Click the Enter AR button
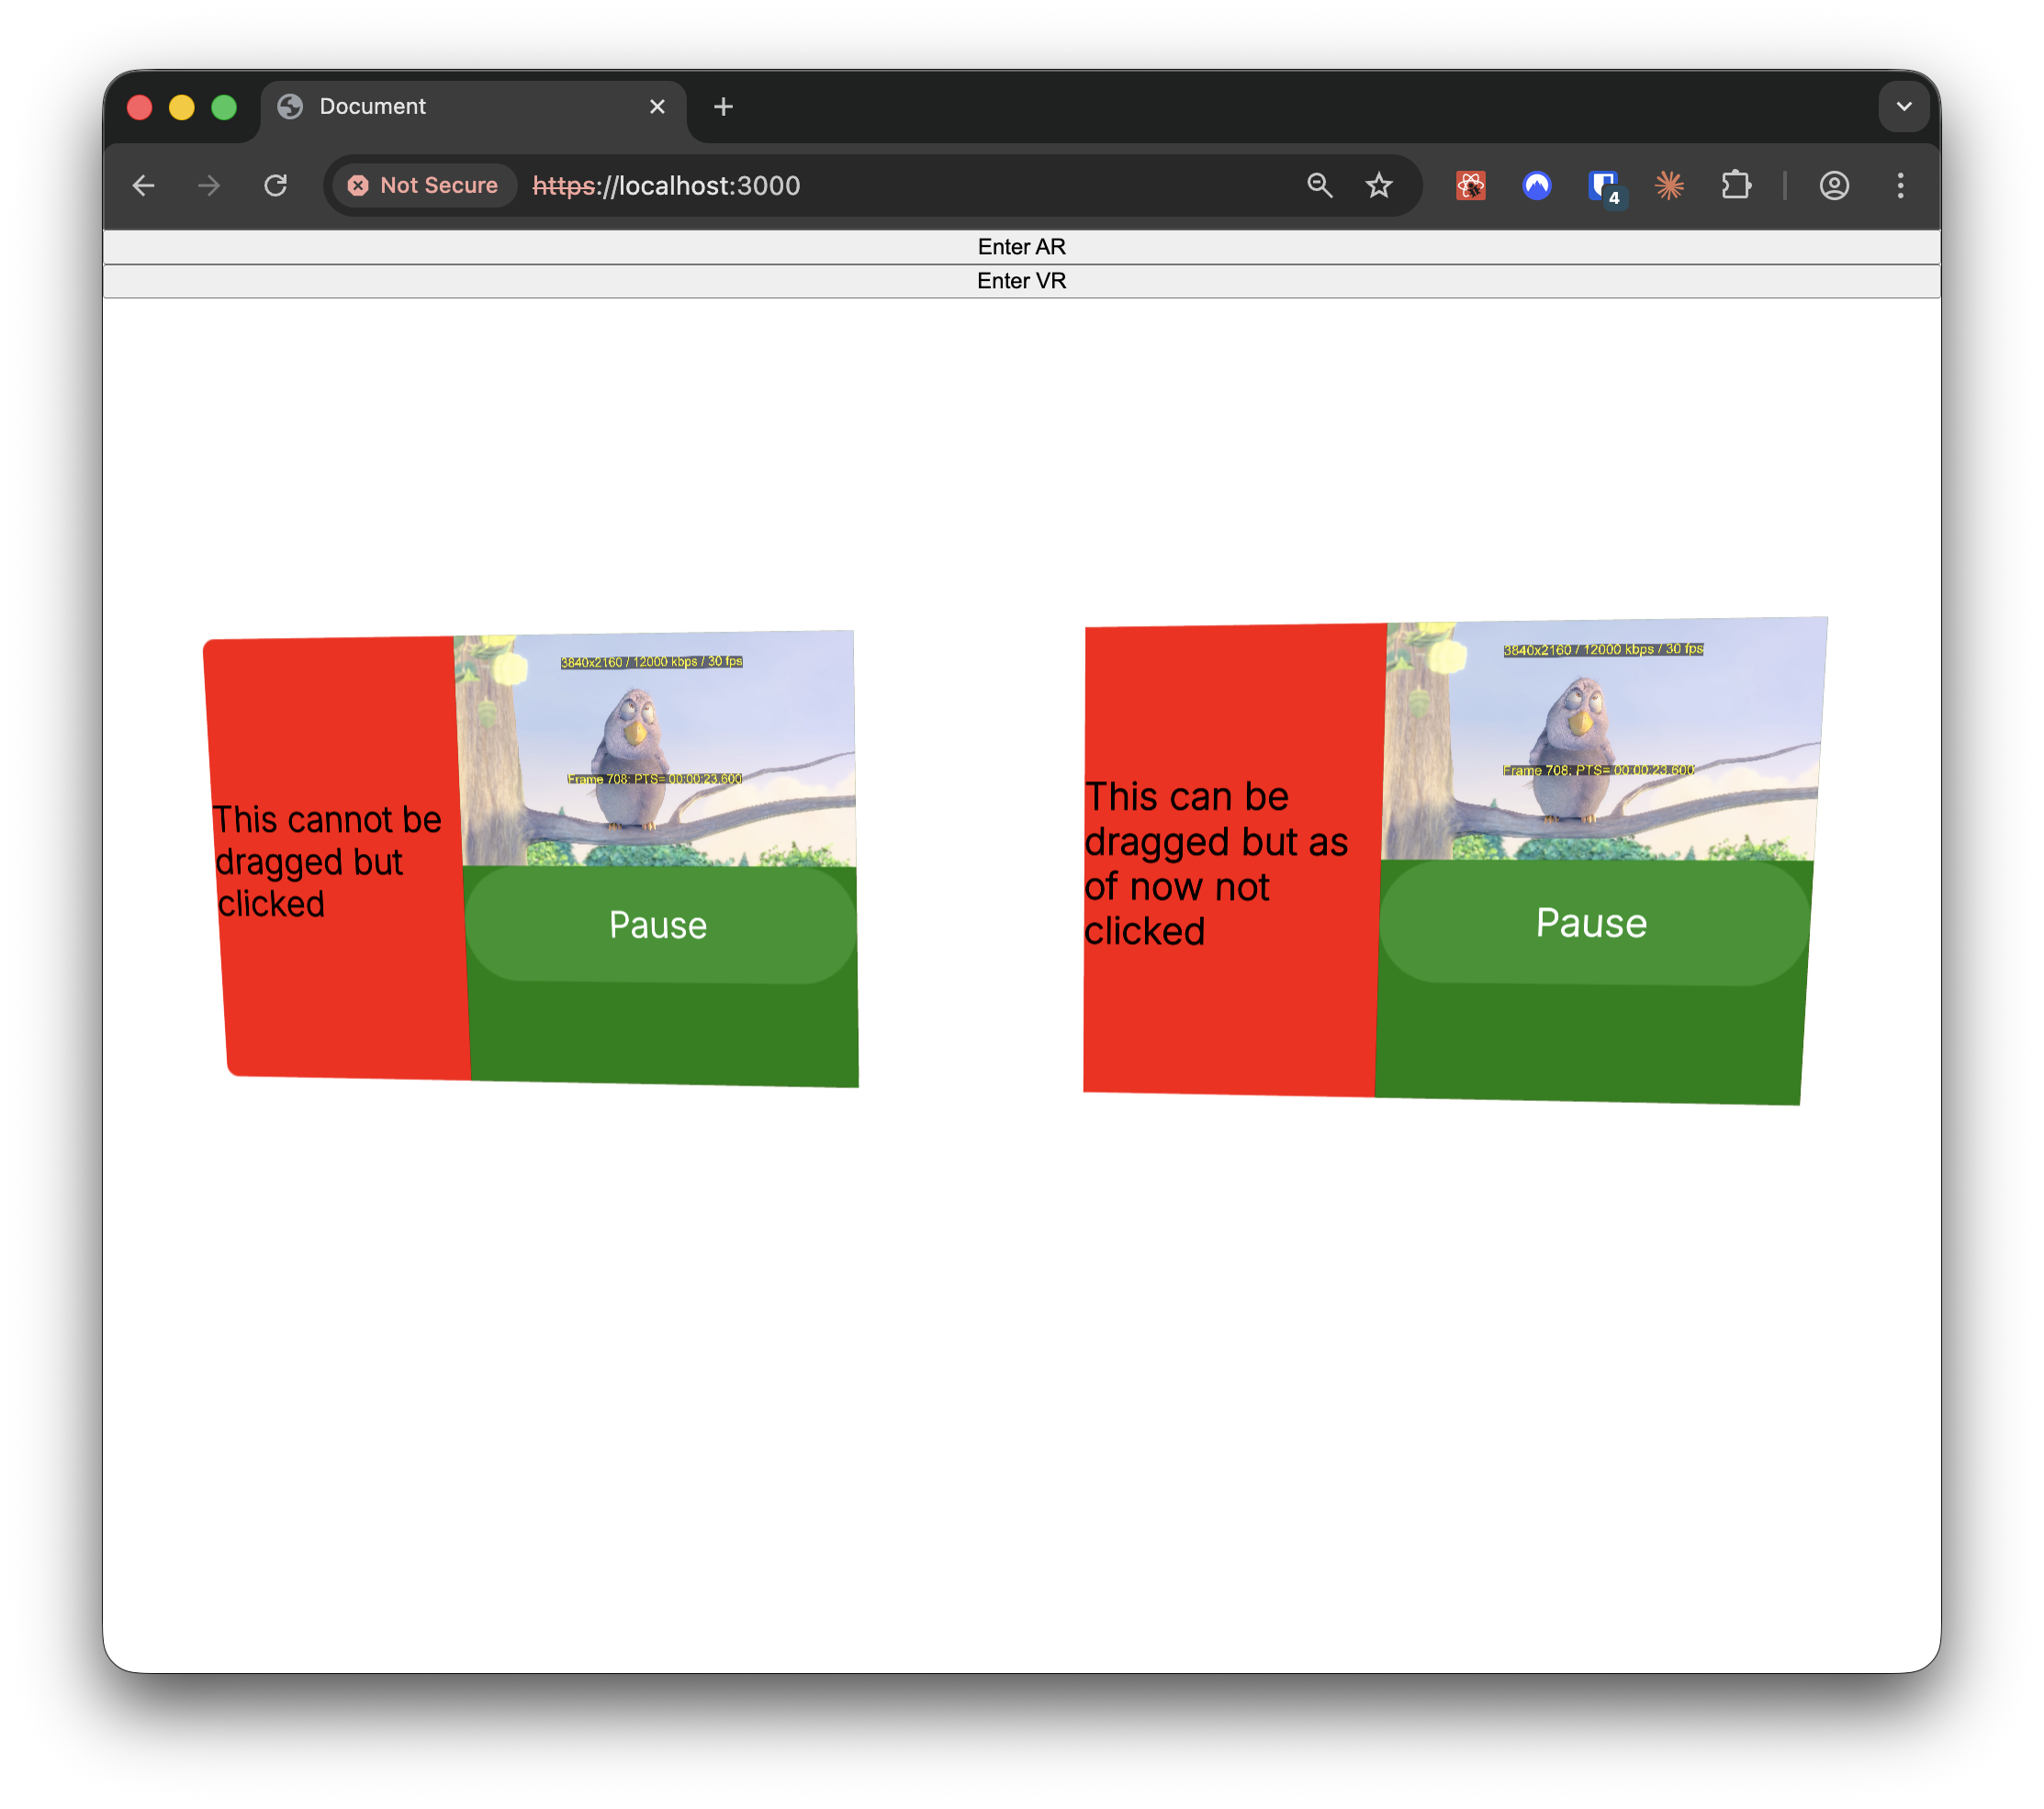Viewport: 2044px width, 1809px height. [1021, 246]
